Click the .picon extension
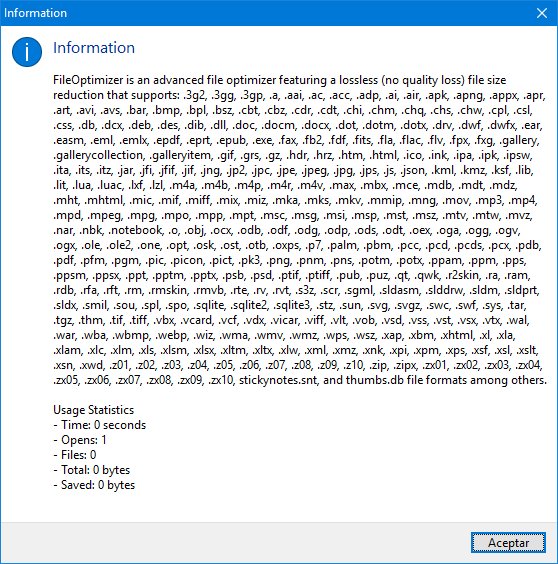This screenshot has width=558, height=564. coord(187,260)
